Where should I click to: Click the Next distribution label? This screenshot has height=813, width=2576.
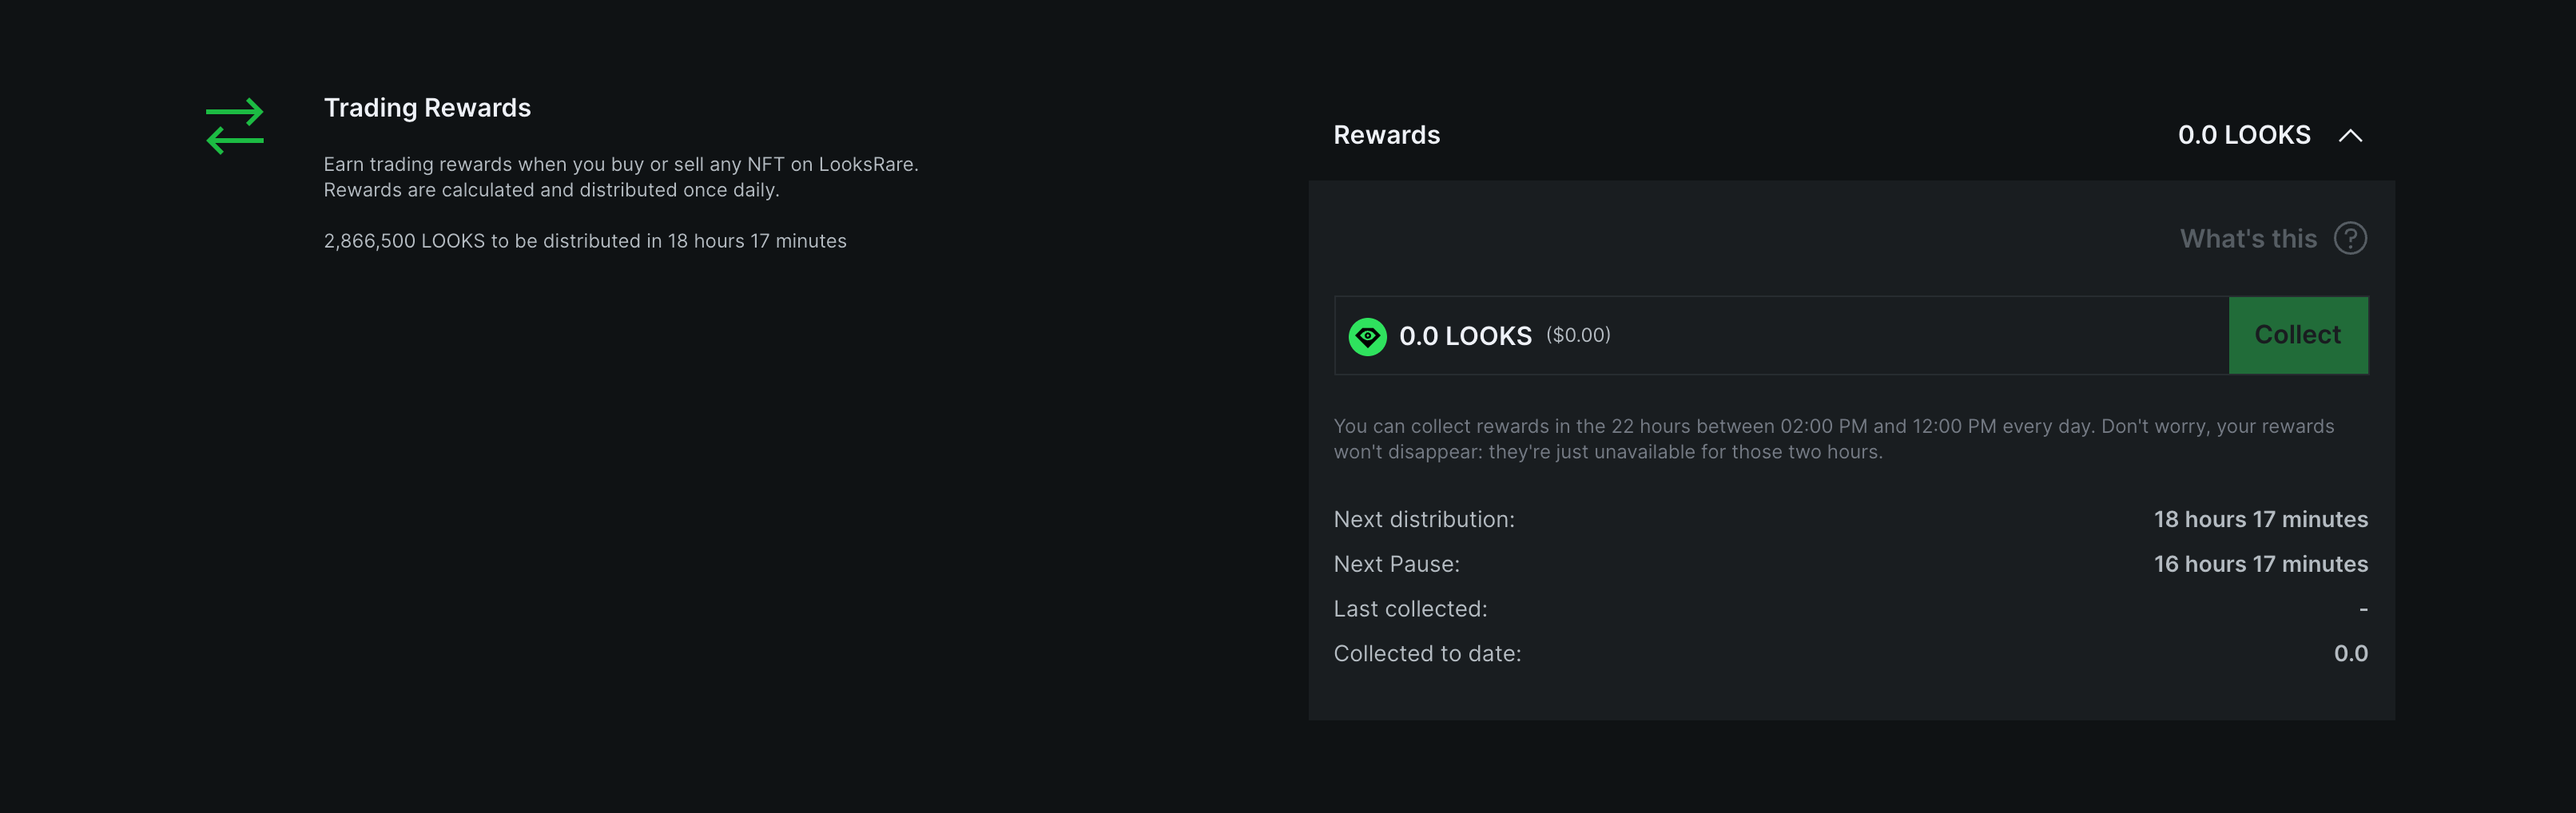coord(1423,520)
